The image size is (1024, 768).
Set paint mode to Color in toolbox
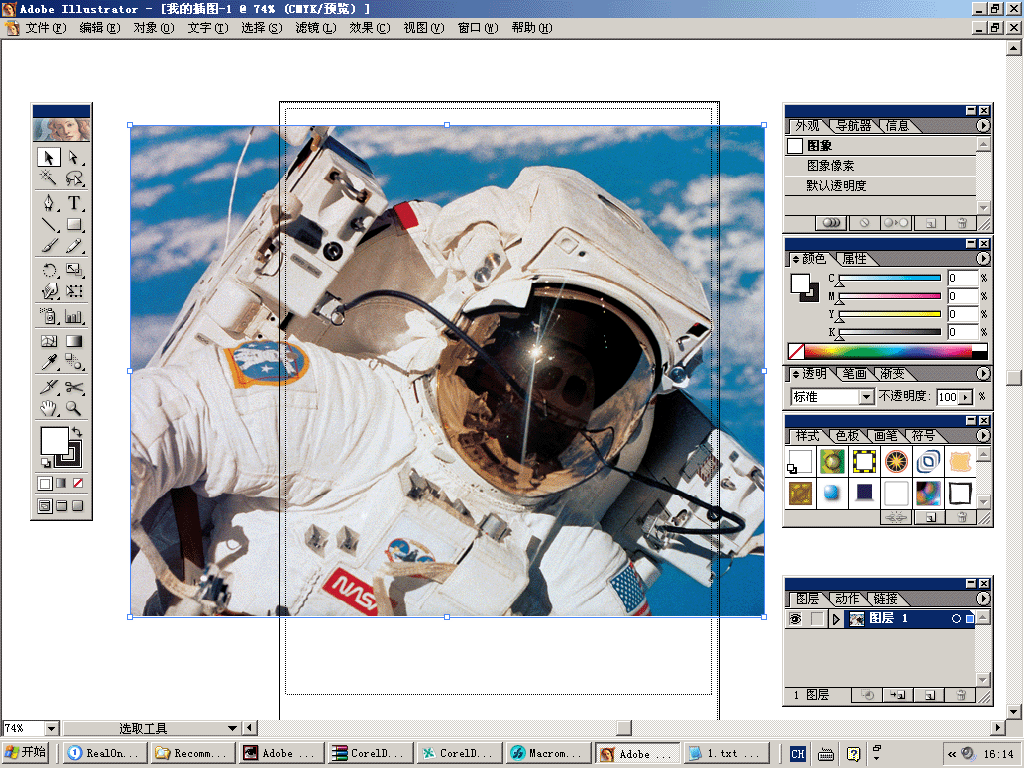[44, 484]
